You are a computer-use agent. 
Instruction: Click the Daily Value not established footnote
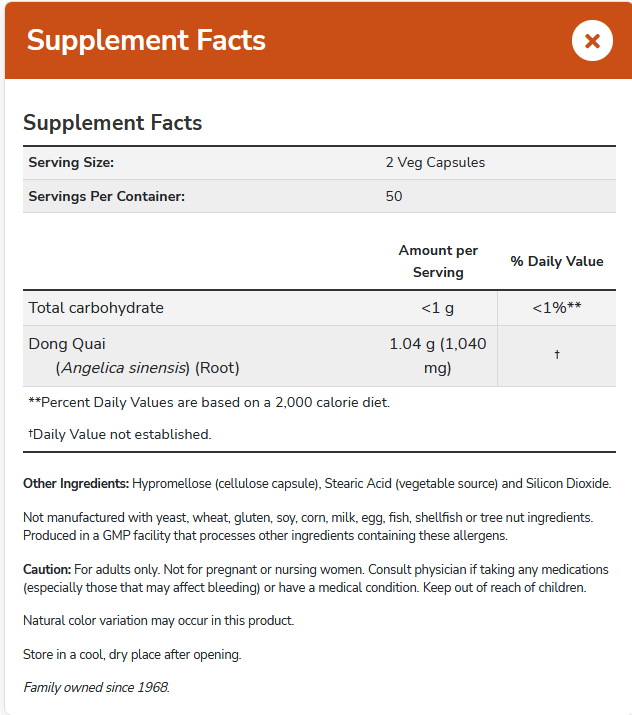tap(120, 434)
